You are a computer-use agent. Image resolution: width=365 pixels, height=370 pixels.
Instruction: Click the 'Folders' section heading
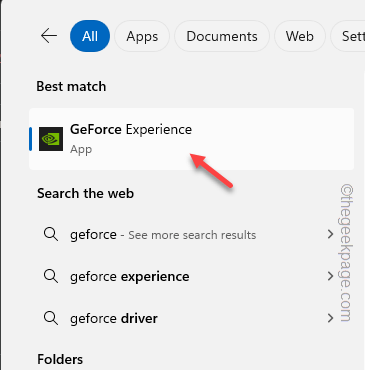pos(60,359)
